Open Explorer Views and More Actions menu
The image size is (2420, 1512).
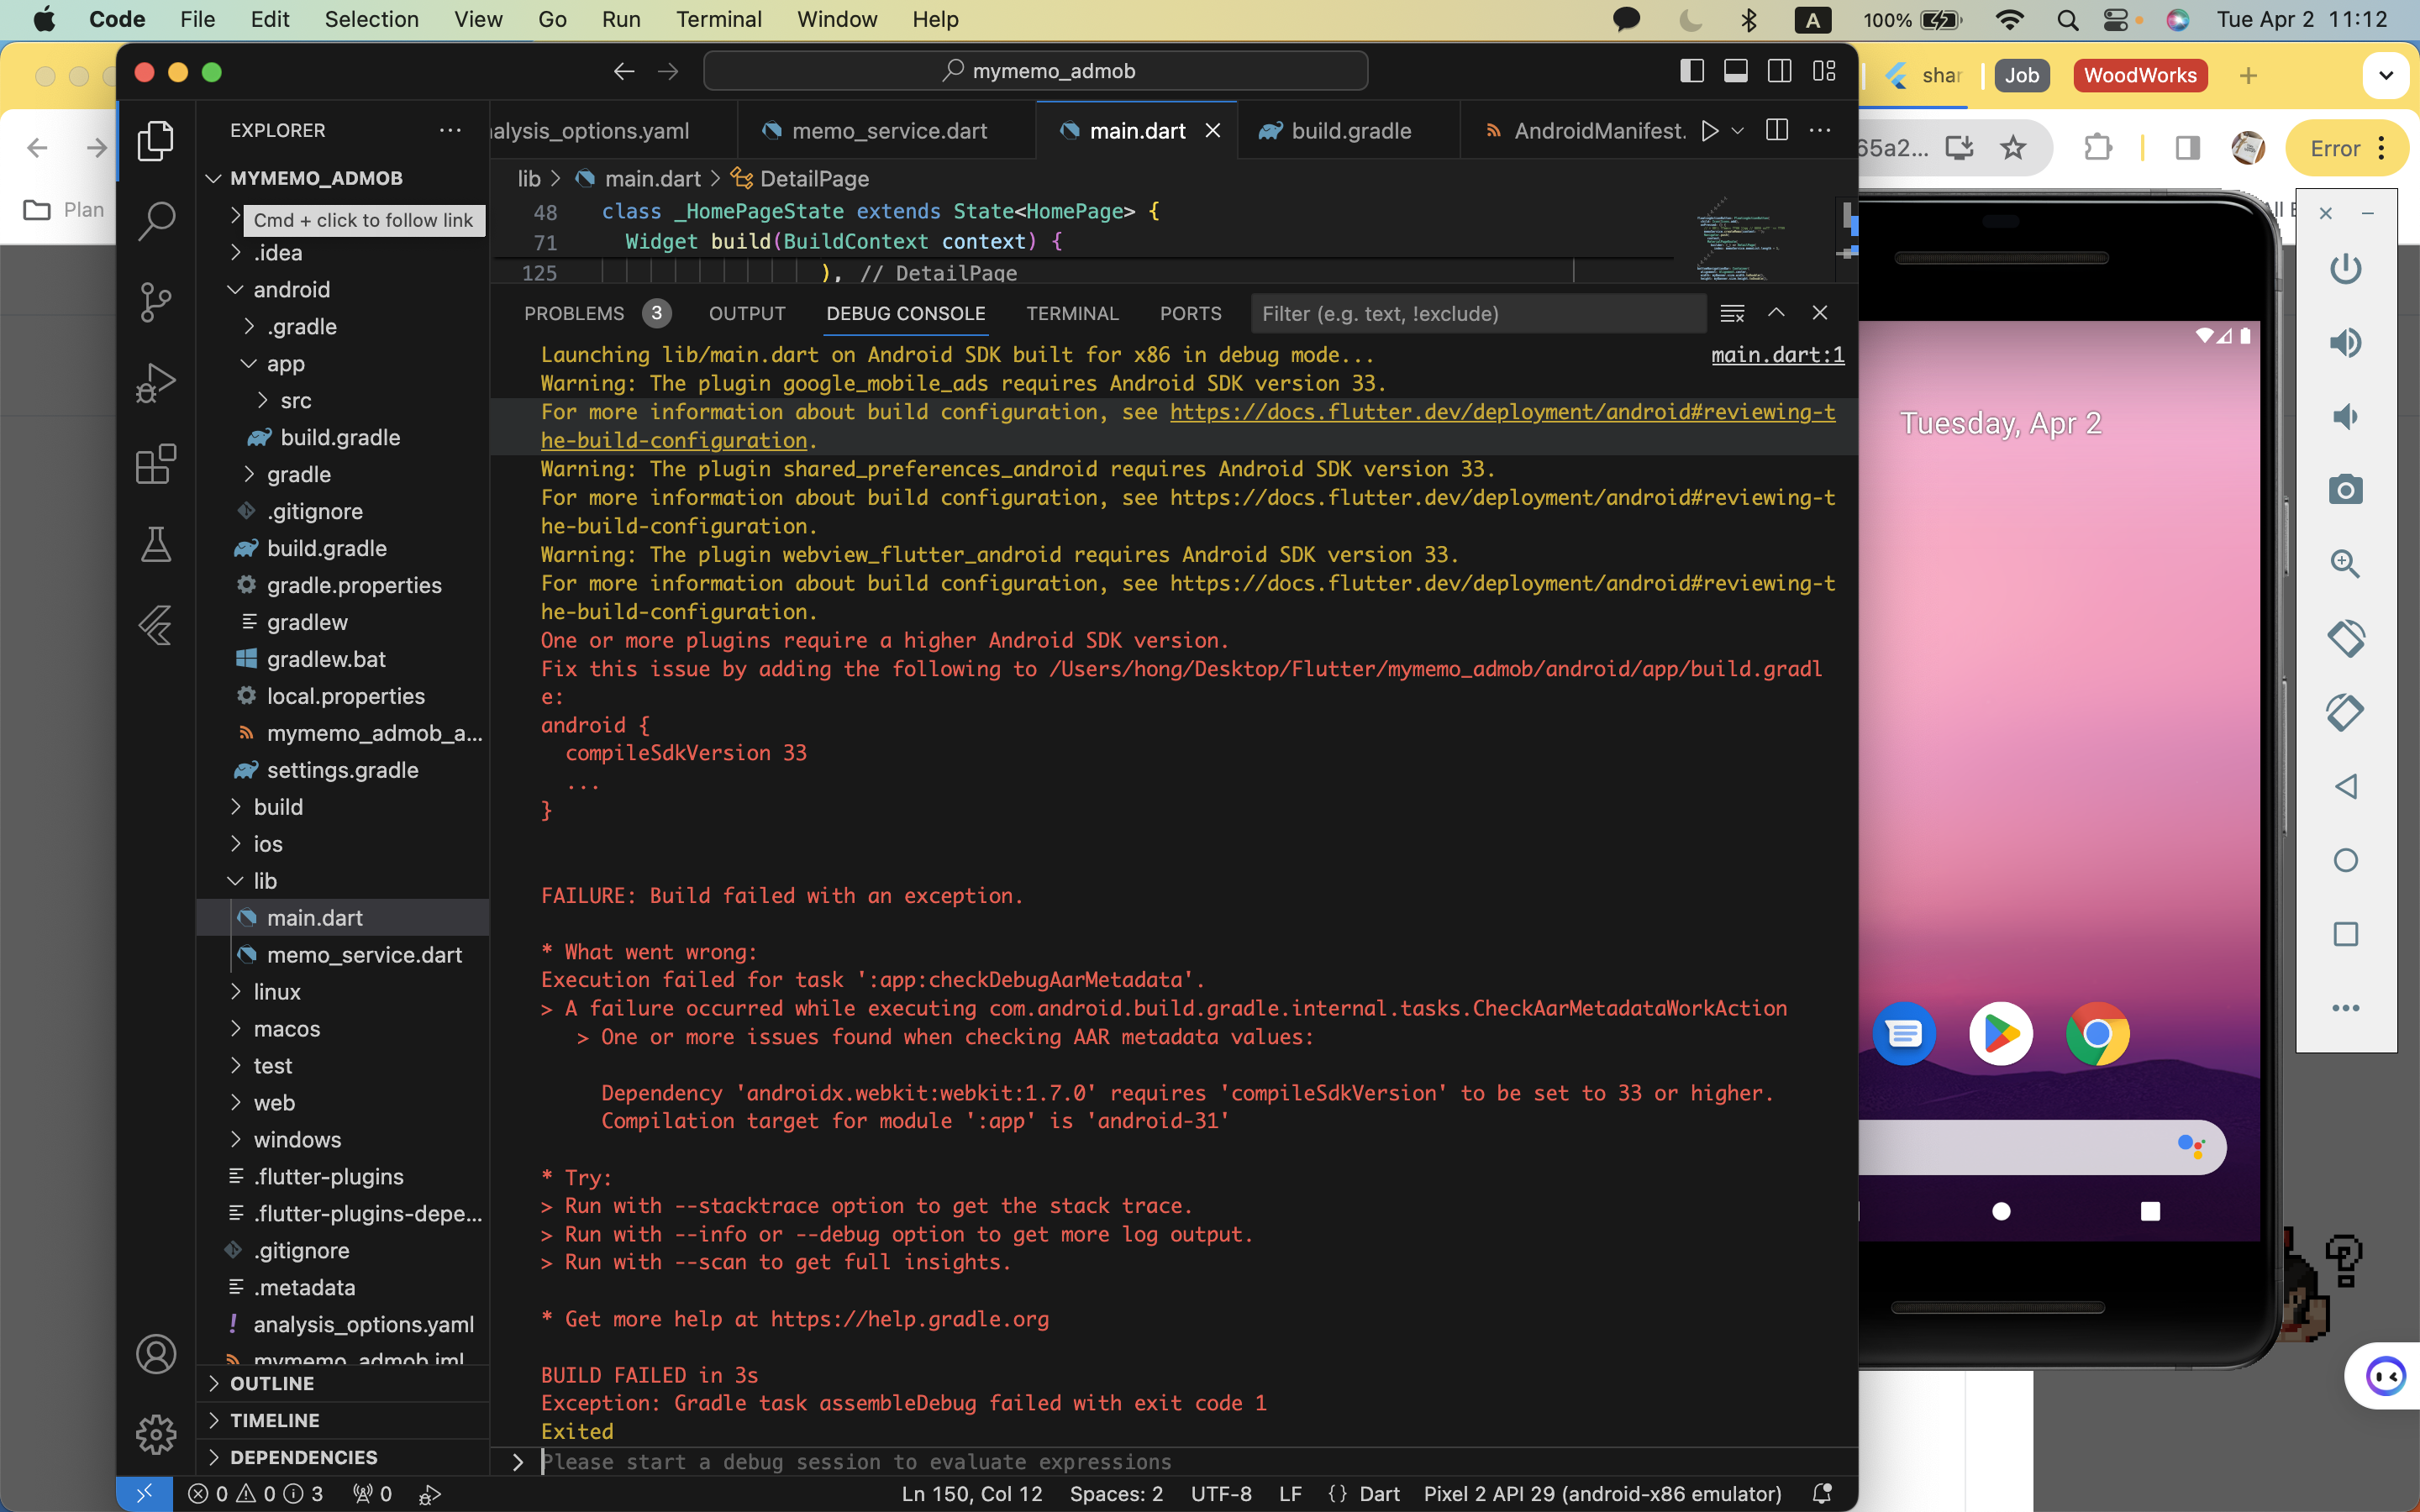pyautogui.click(x=451, y=130)
